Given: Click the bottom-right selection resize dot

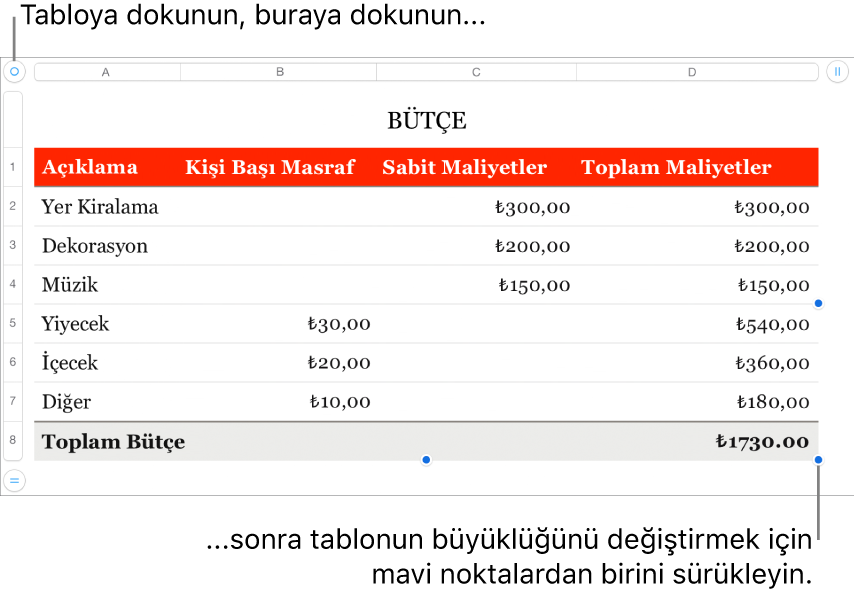Looking at the screenshot, I should pos(818,460).
